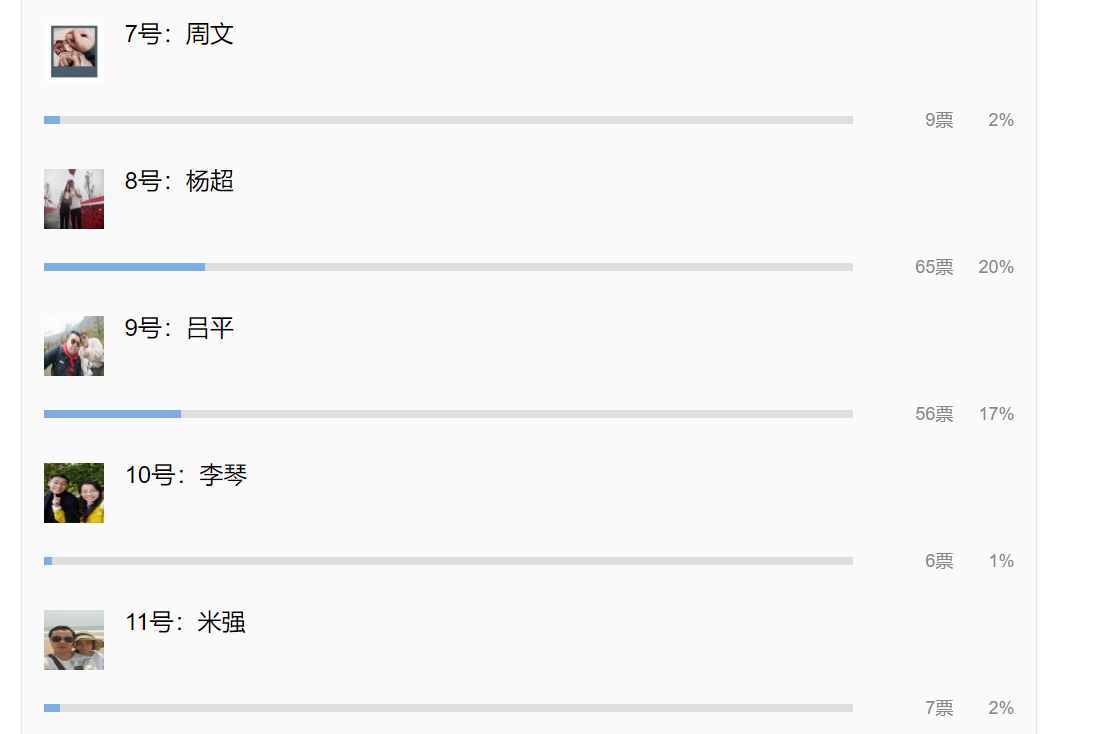Open the avatar photo of 10号 李琴
This screenshot has width=1095, height=734.
pyautogui.click(x=74, y=493)
